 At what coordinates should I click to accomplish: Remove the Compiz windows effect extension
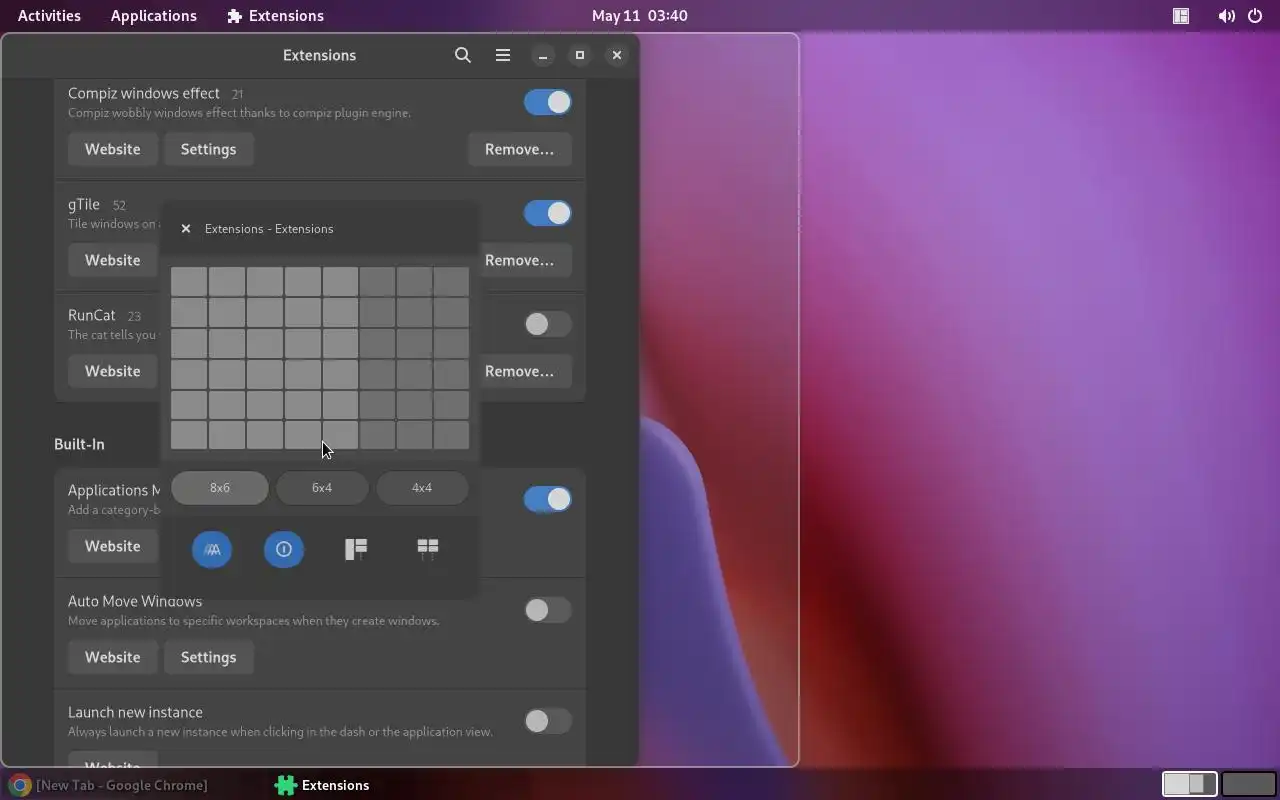pyautogui.click(x=519, y=149)
